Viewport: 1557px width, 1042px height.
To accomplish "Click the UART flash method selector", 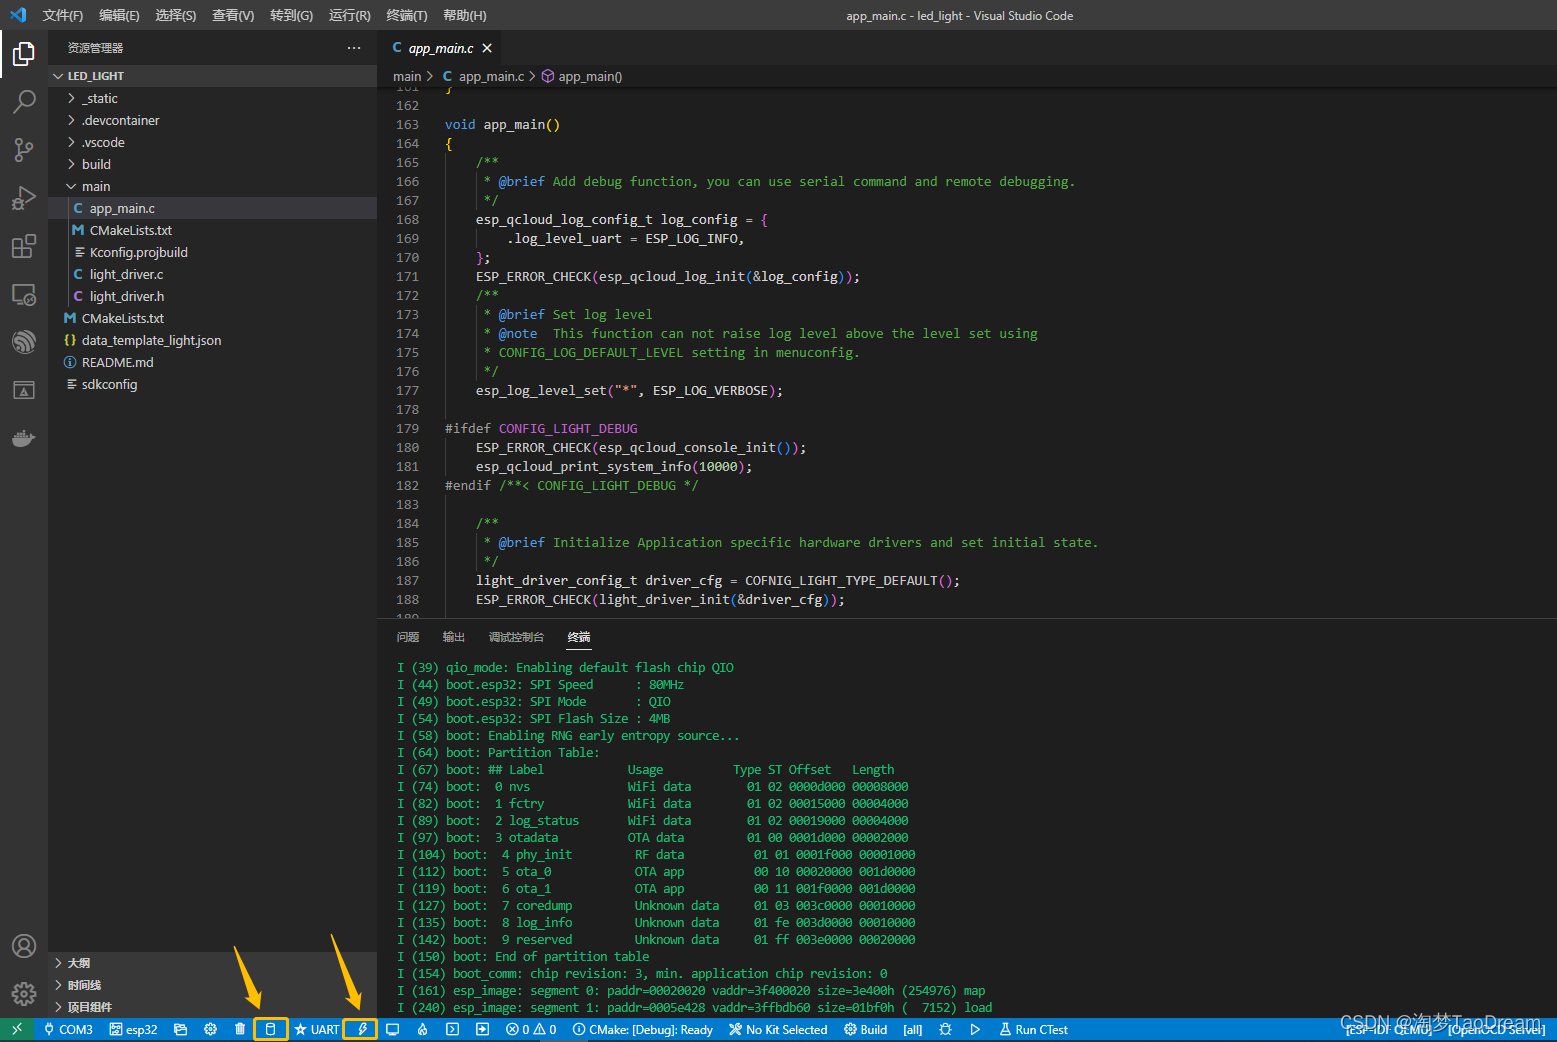I will coord(317,1029).
